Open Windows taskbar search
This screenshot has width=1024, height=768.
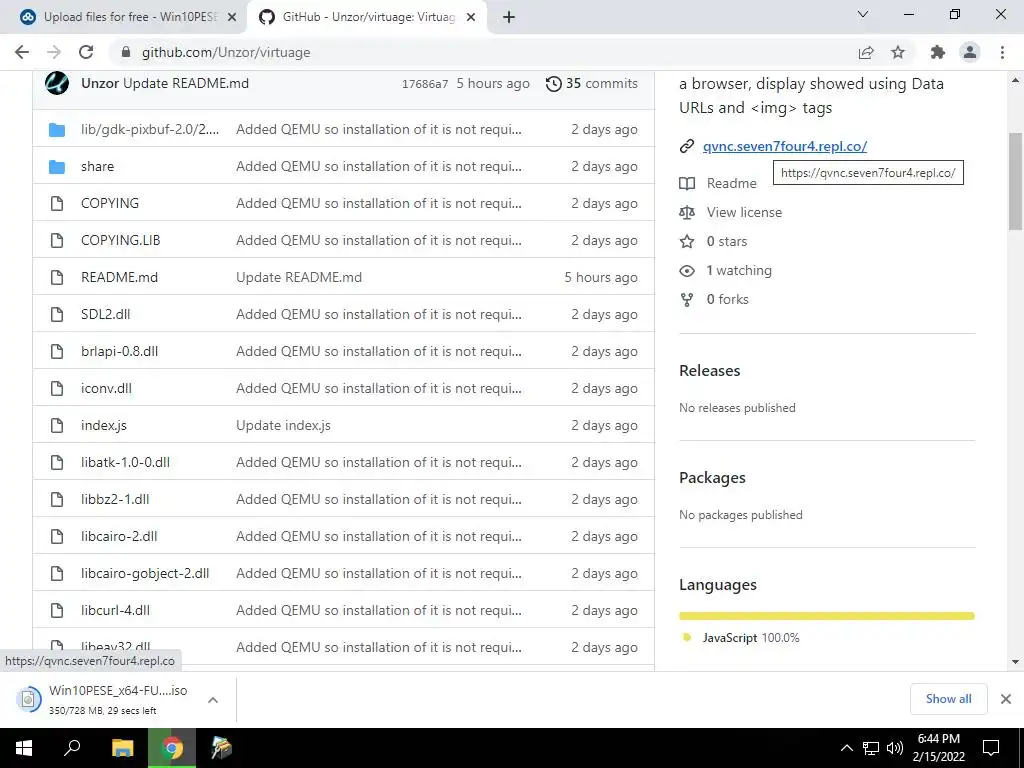point(72,748)
